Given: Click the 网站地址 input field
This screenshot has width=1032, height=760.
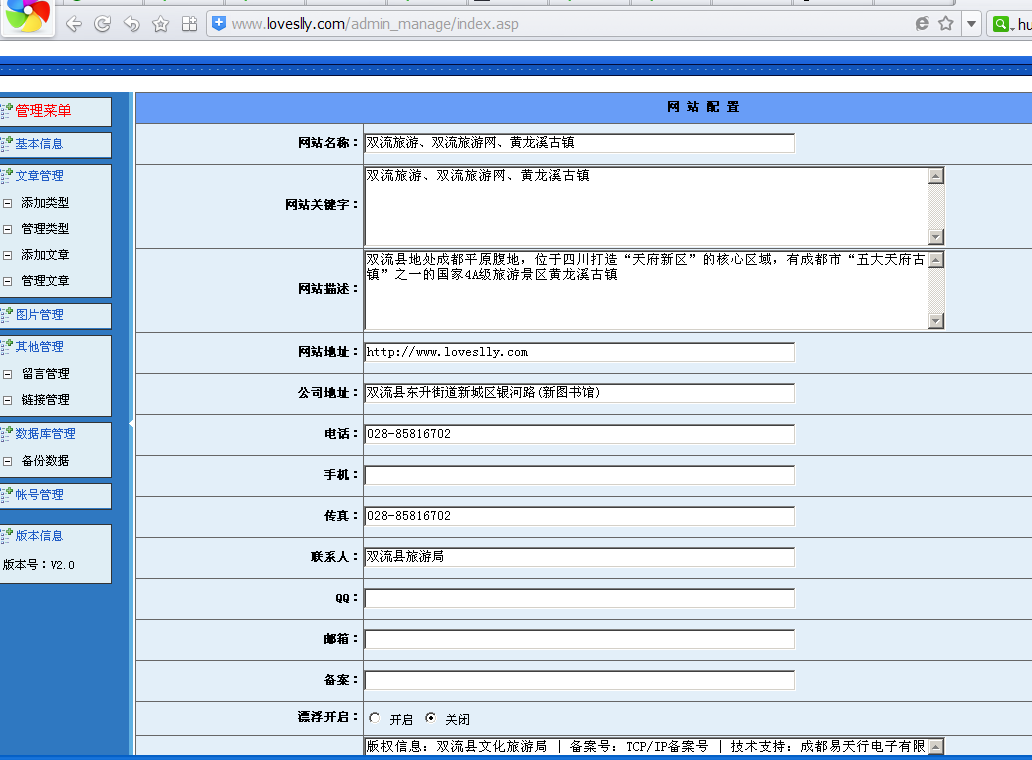Looking at the screenshot, I should click(x=580, y=352).
